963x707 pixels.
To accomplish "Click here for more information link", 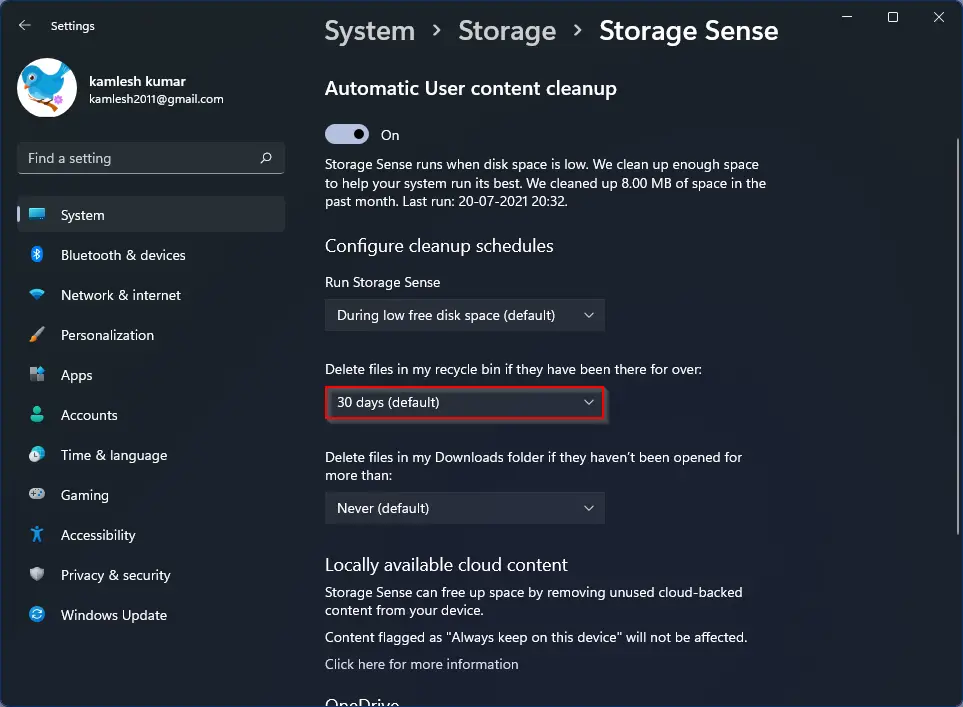I will click(421, 664).
